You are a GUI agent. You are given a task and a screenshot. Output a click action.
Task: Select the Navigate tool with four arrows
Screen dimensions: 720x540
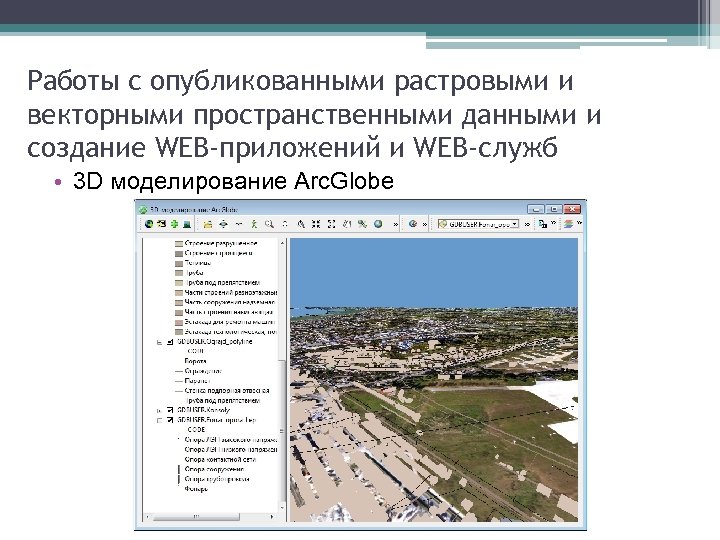click(224, 224)
